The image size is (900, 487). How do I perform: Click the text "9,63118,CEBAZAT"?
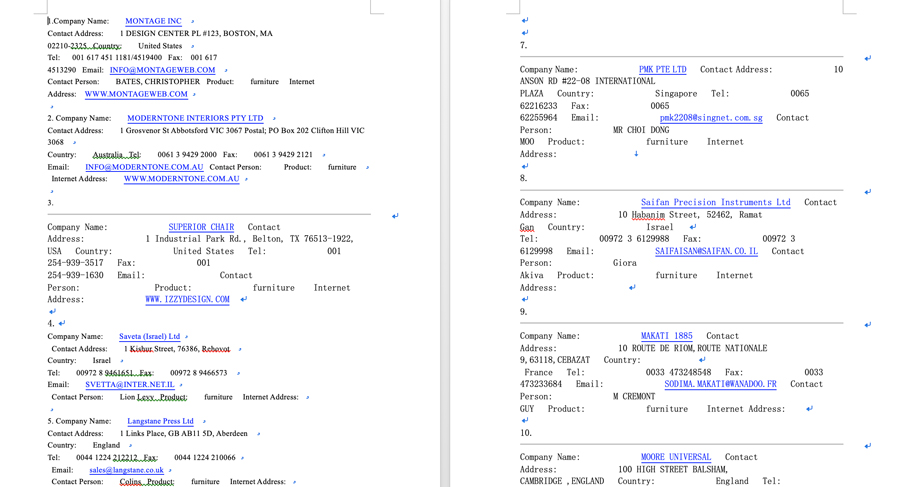[x=555, y=360]
